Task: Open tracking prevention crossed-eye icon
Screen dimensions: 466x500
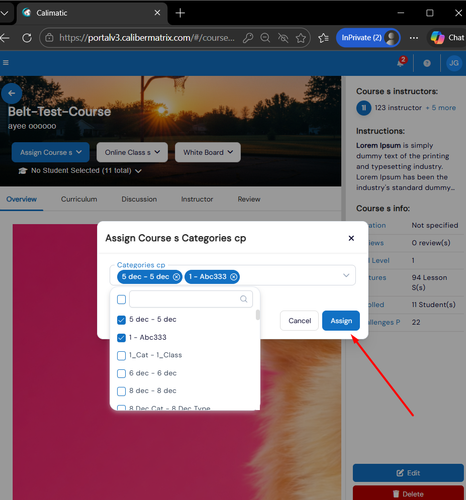Action: coord(283,38)
